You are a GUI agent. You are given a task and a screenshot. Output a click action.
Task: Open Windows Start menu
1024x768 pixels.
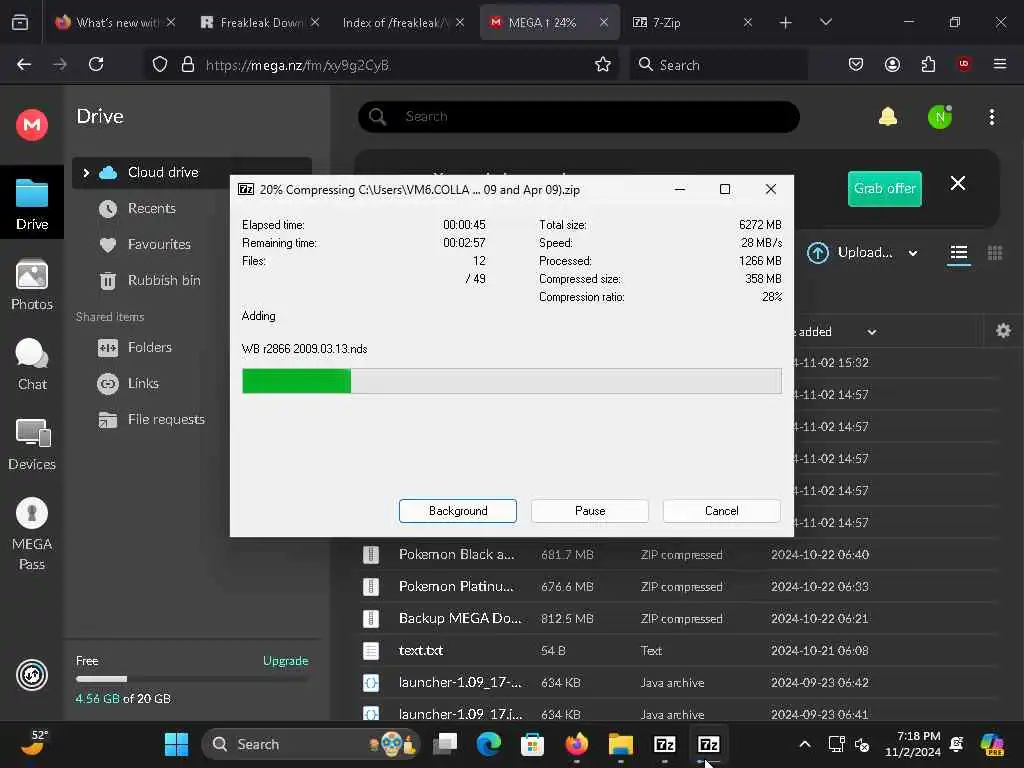176,744
